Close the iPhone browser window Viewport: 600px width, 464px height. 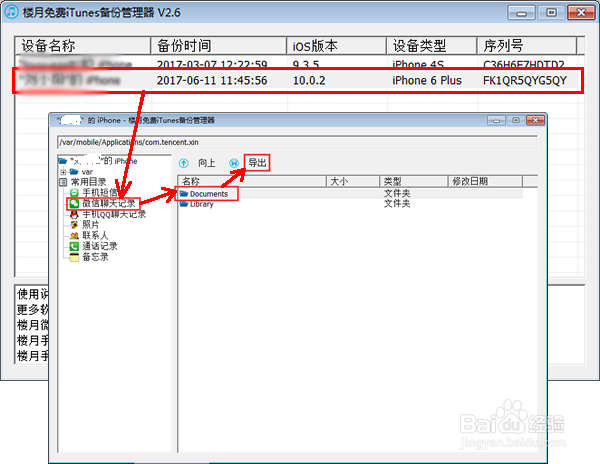point(536,120)
